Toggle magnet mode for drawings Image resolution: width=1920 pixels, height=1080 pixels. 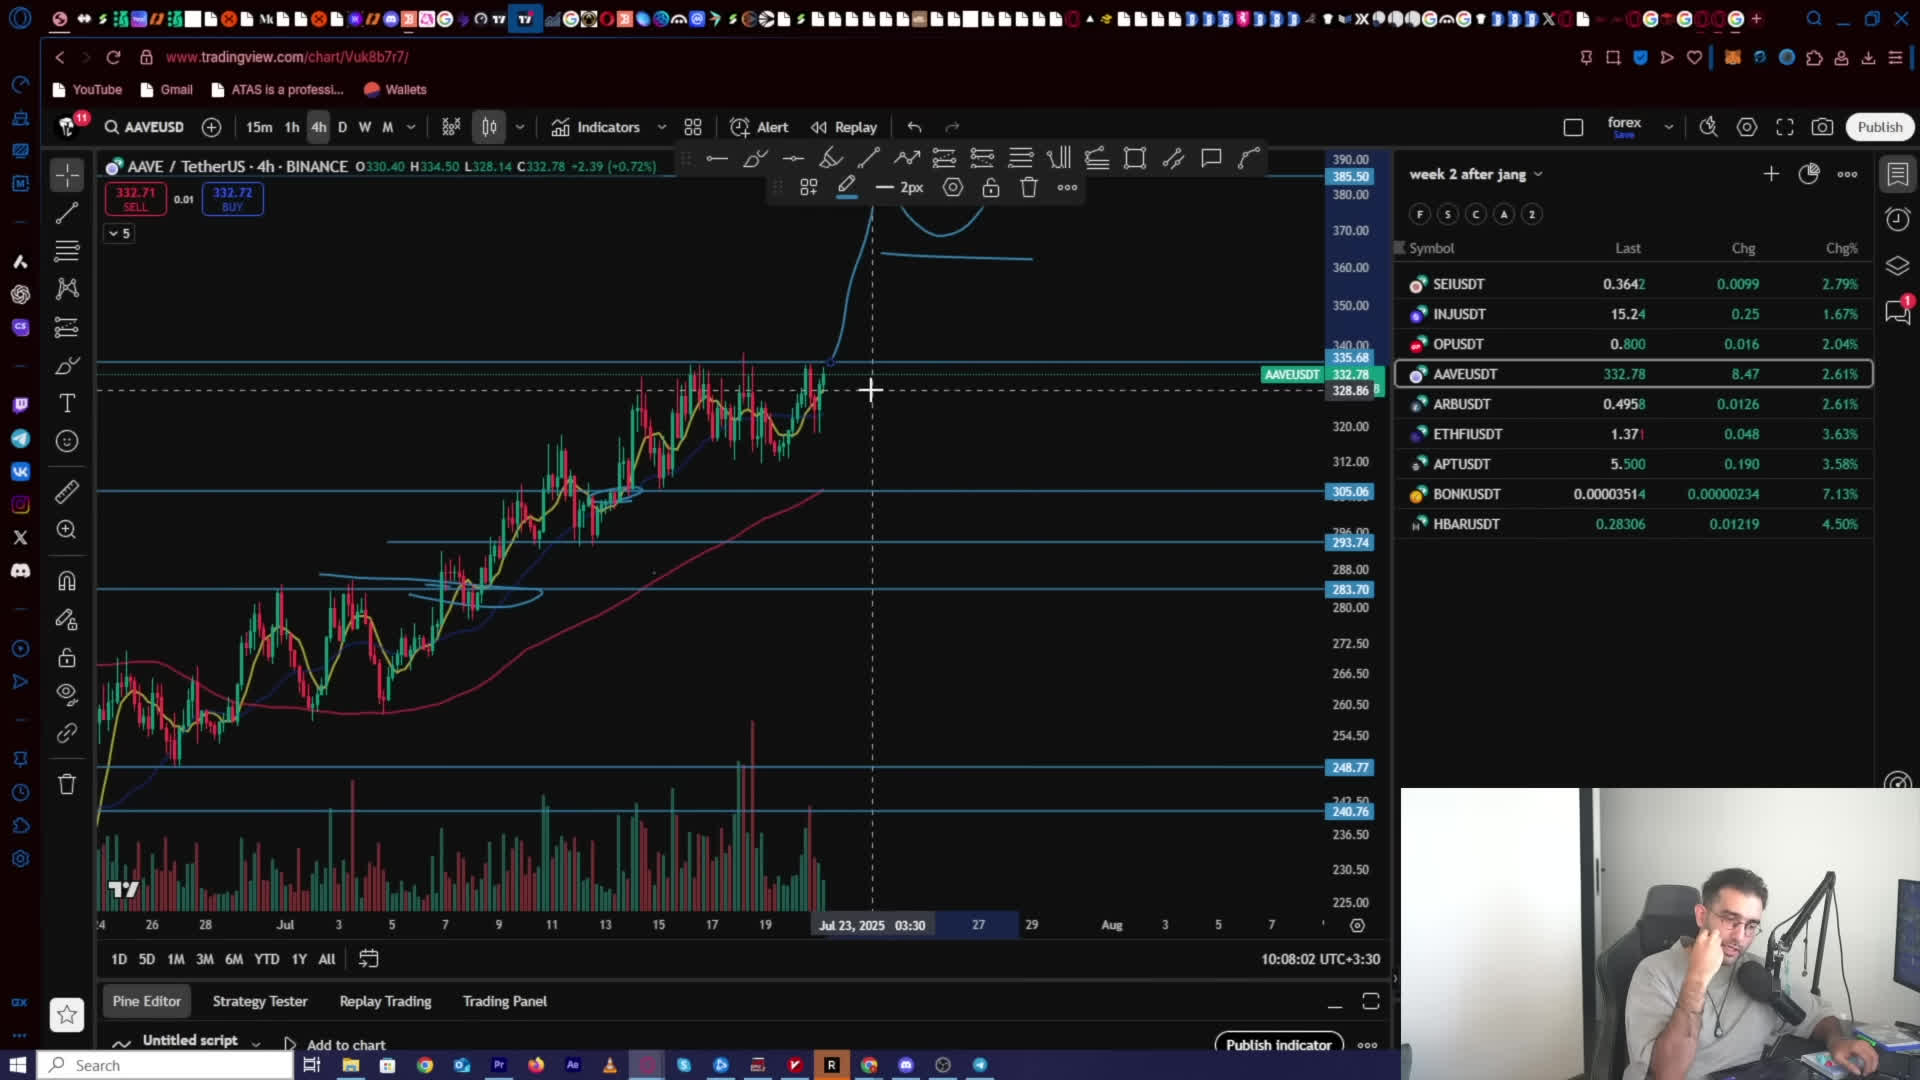tap(67, 581)
